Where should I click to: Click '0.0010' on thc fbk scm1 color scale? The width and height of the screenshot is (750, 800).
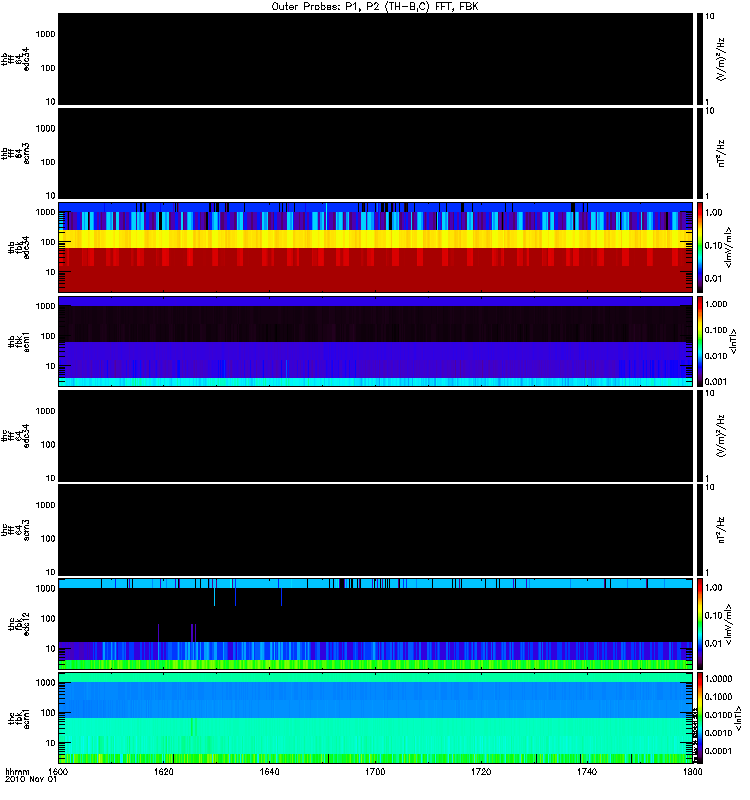(x=718, y=733)
